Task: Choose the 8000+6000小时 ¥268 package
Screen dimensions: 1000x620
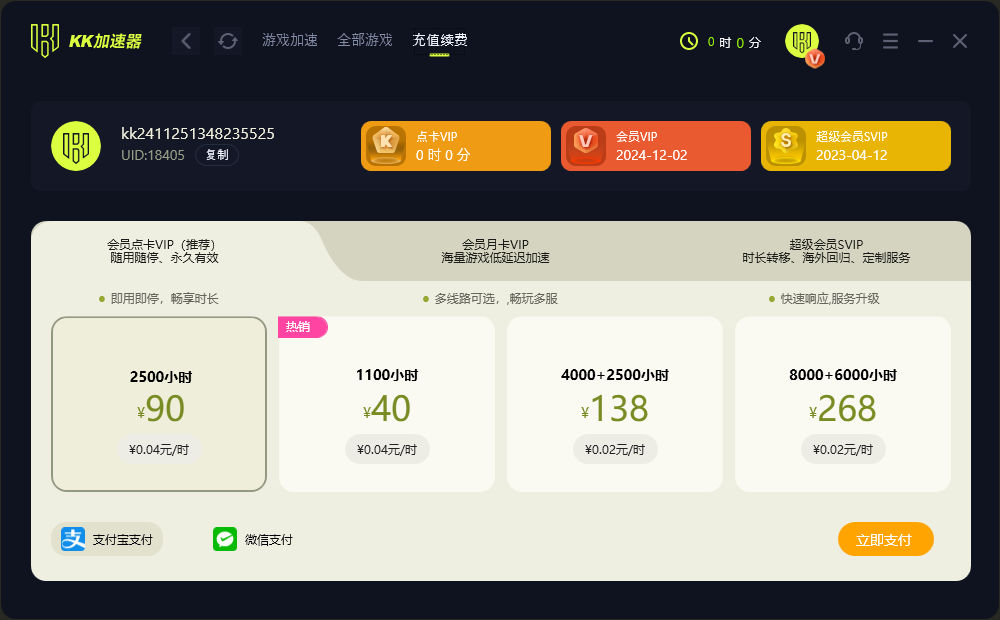Action: [843, 404]
